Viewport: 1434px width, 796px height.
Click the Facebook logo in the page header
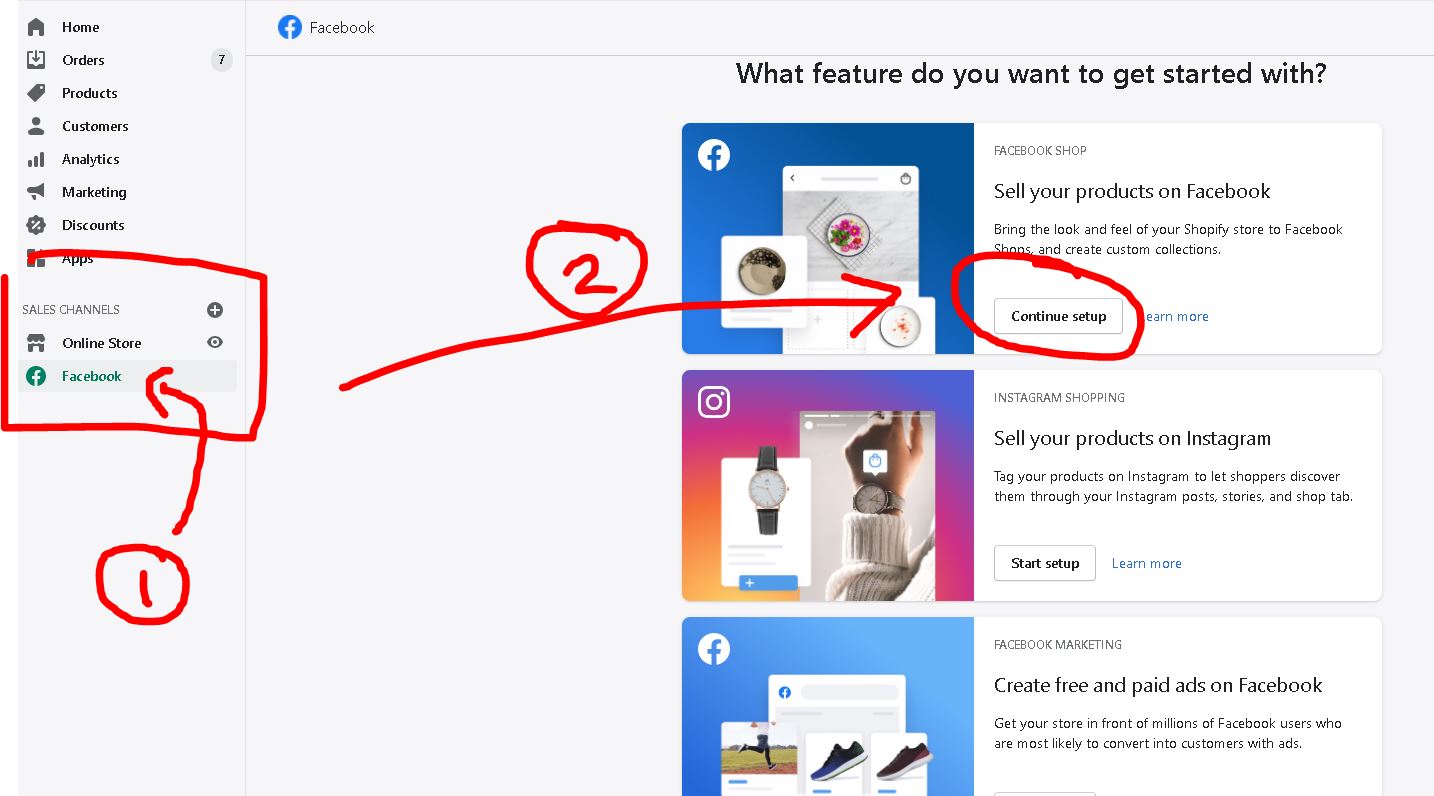(x=290, y=27)
